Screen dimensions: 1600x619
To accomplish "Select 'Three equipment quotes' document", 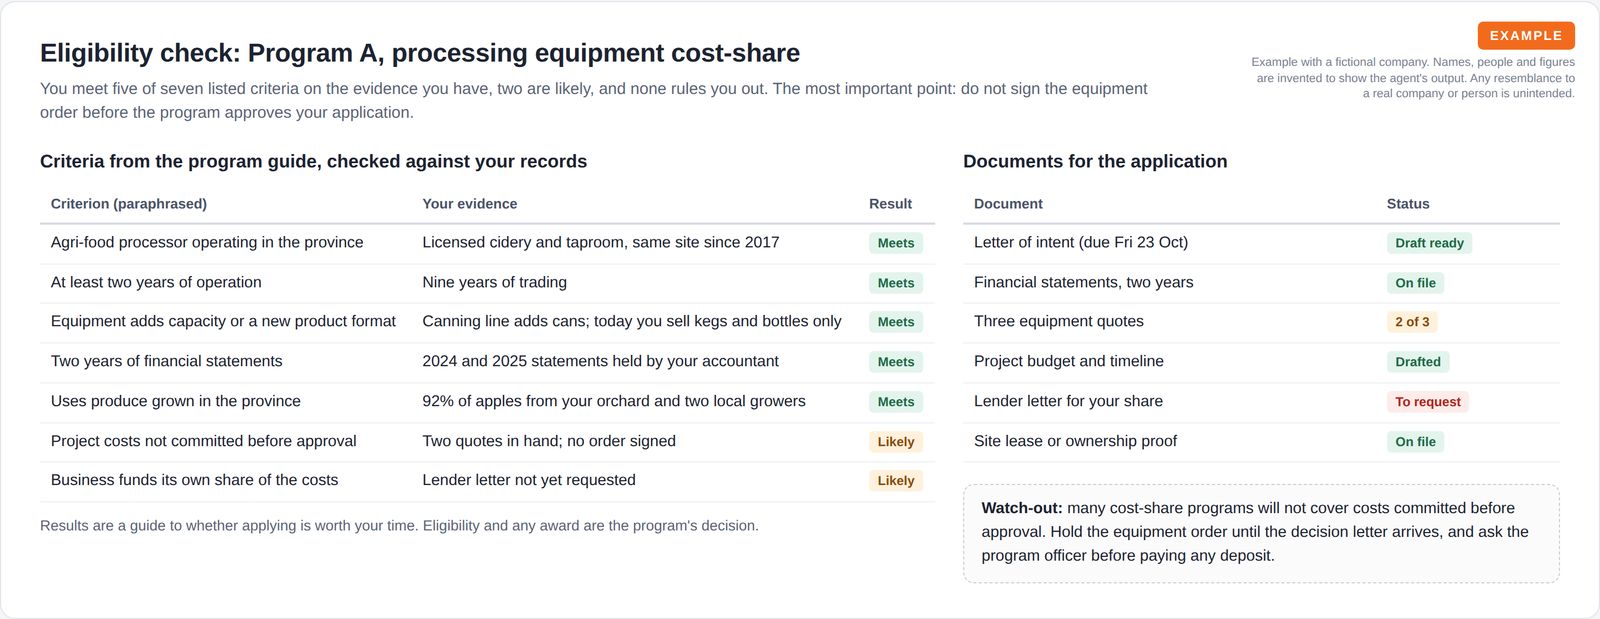I will coord(1059,321).
